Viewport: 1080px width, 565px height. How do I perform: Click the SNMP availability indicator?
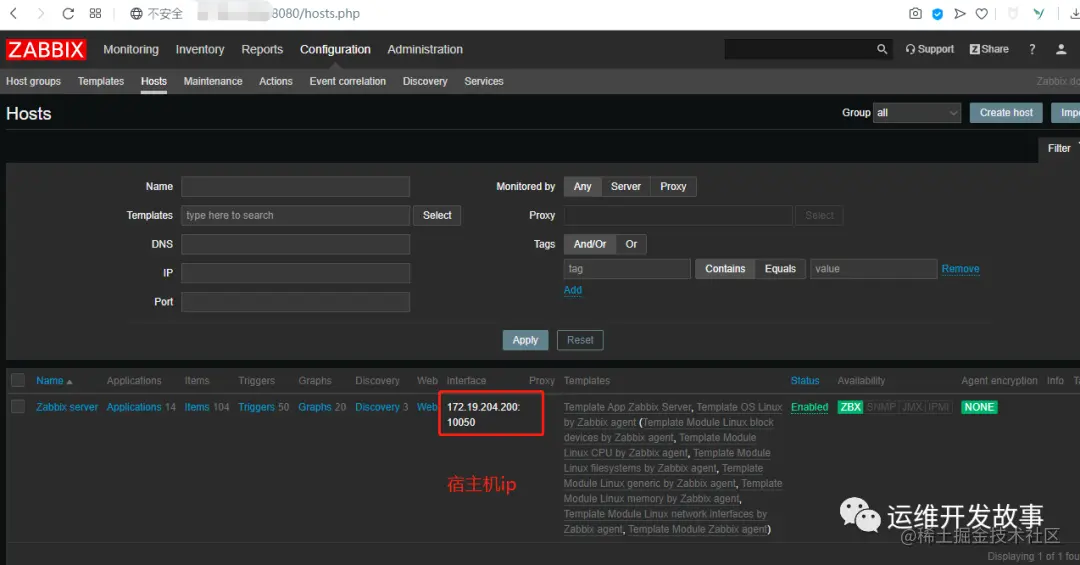(881, 407)
